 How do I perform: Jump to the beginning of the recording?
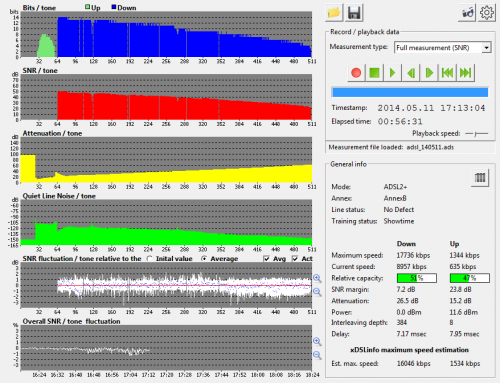pos(447,73)
